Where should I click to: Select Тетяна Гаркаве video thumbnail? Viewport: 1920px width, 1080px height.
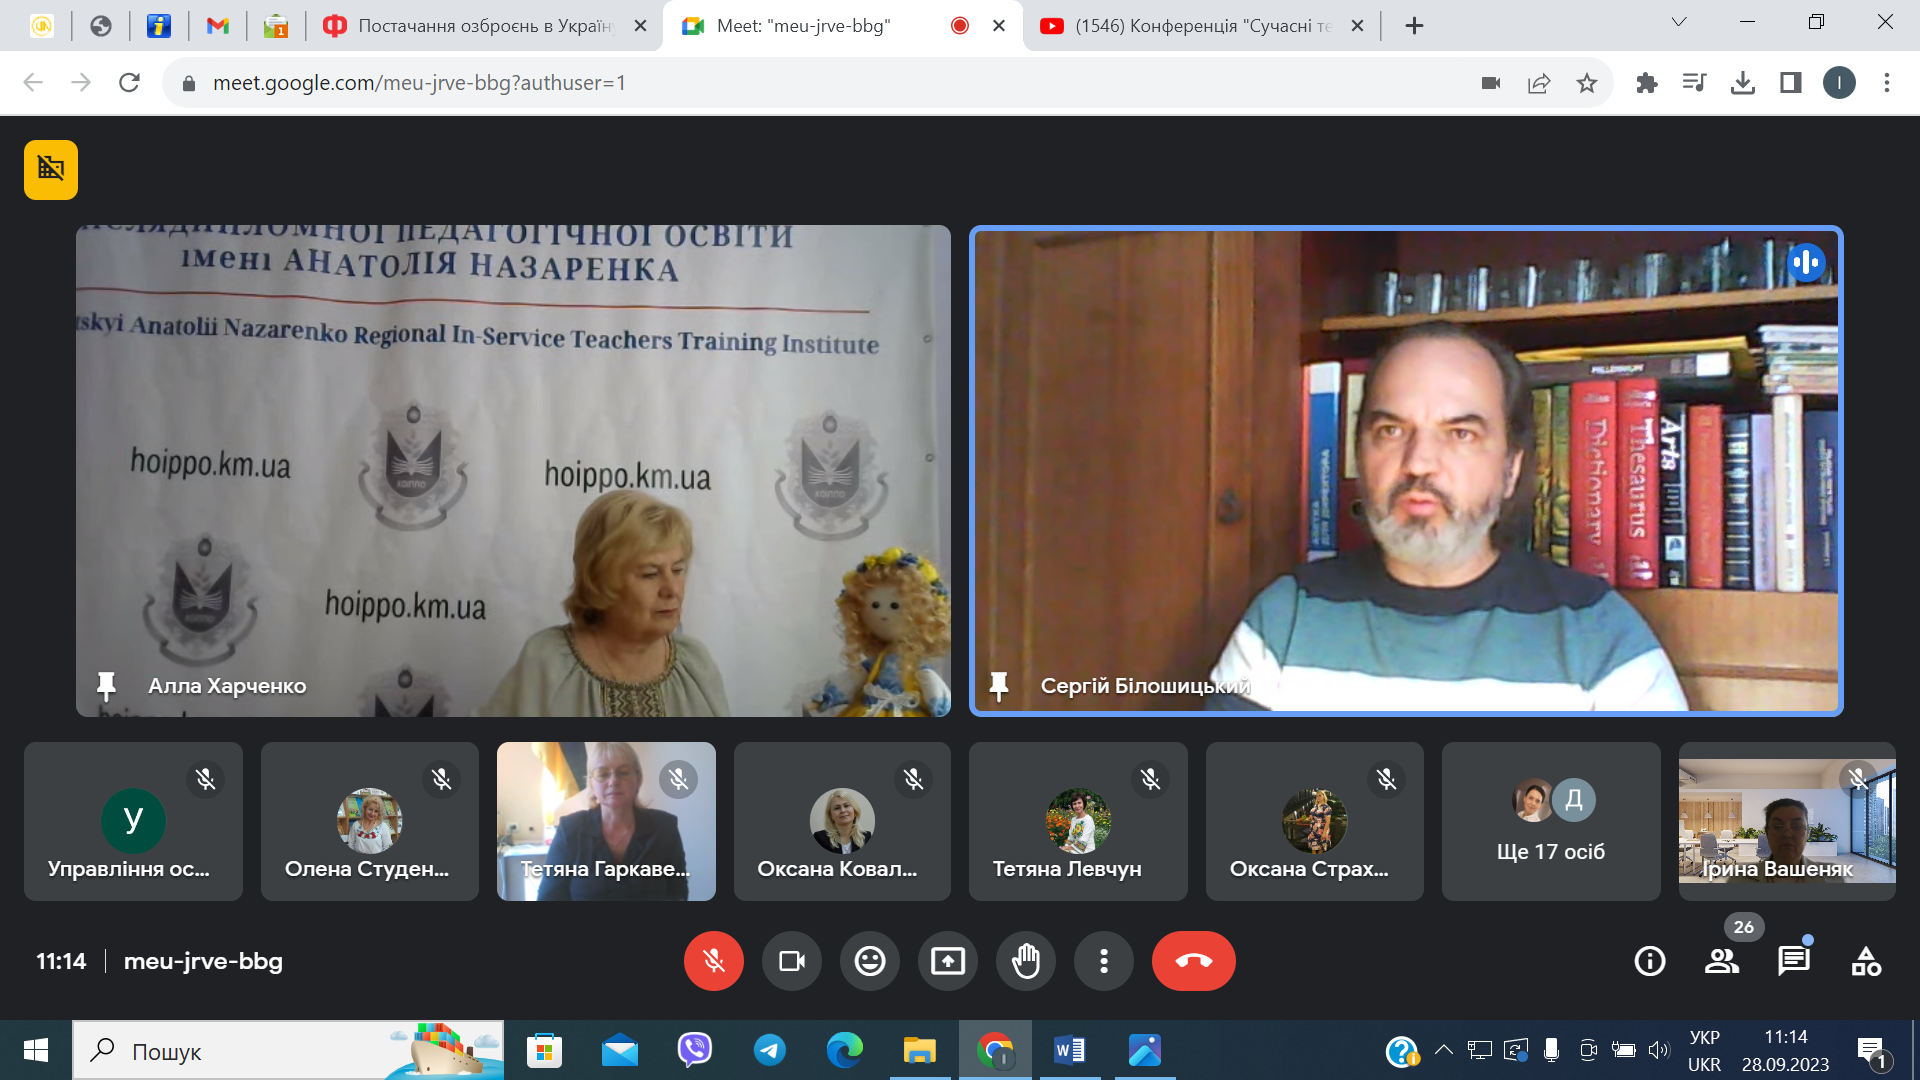tap(606, 821)
